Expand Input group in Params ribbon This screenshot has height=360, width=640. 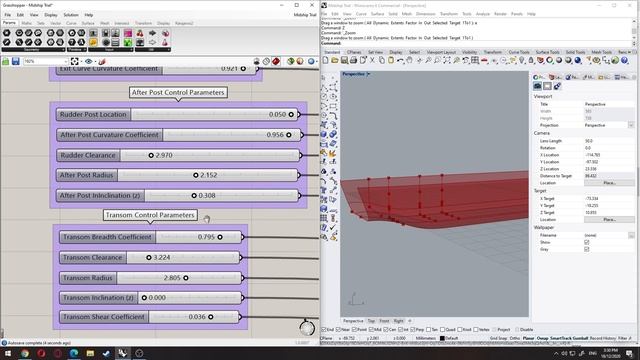click(111, 50)
